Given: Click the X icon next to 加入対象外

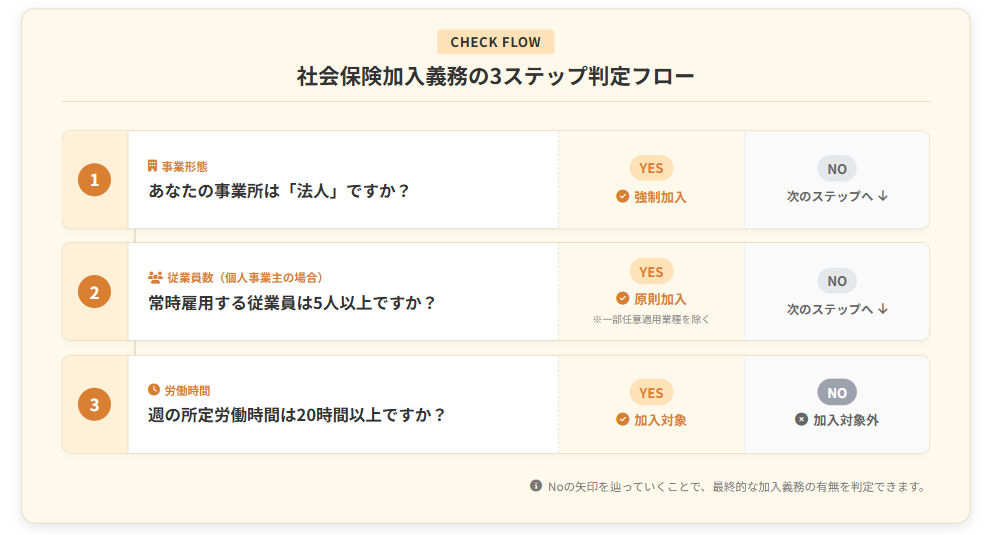Looking at the screenshot, I should [x=801, y=420].
